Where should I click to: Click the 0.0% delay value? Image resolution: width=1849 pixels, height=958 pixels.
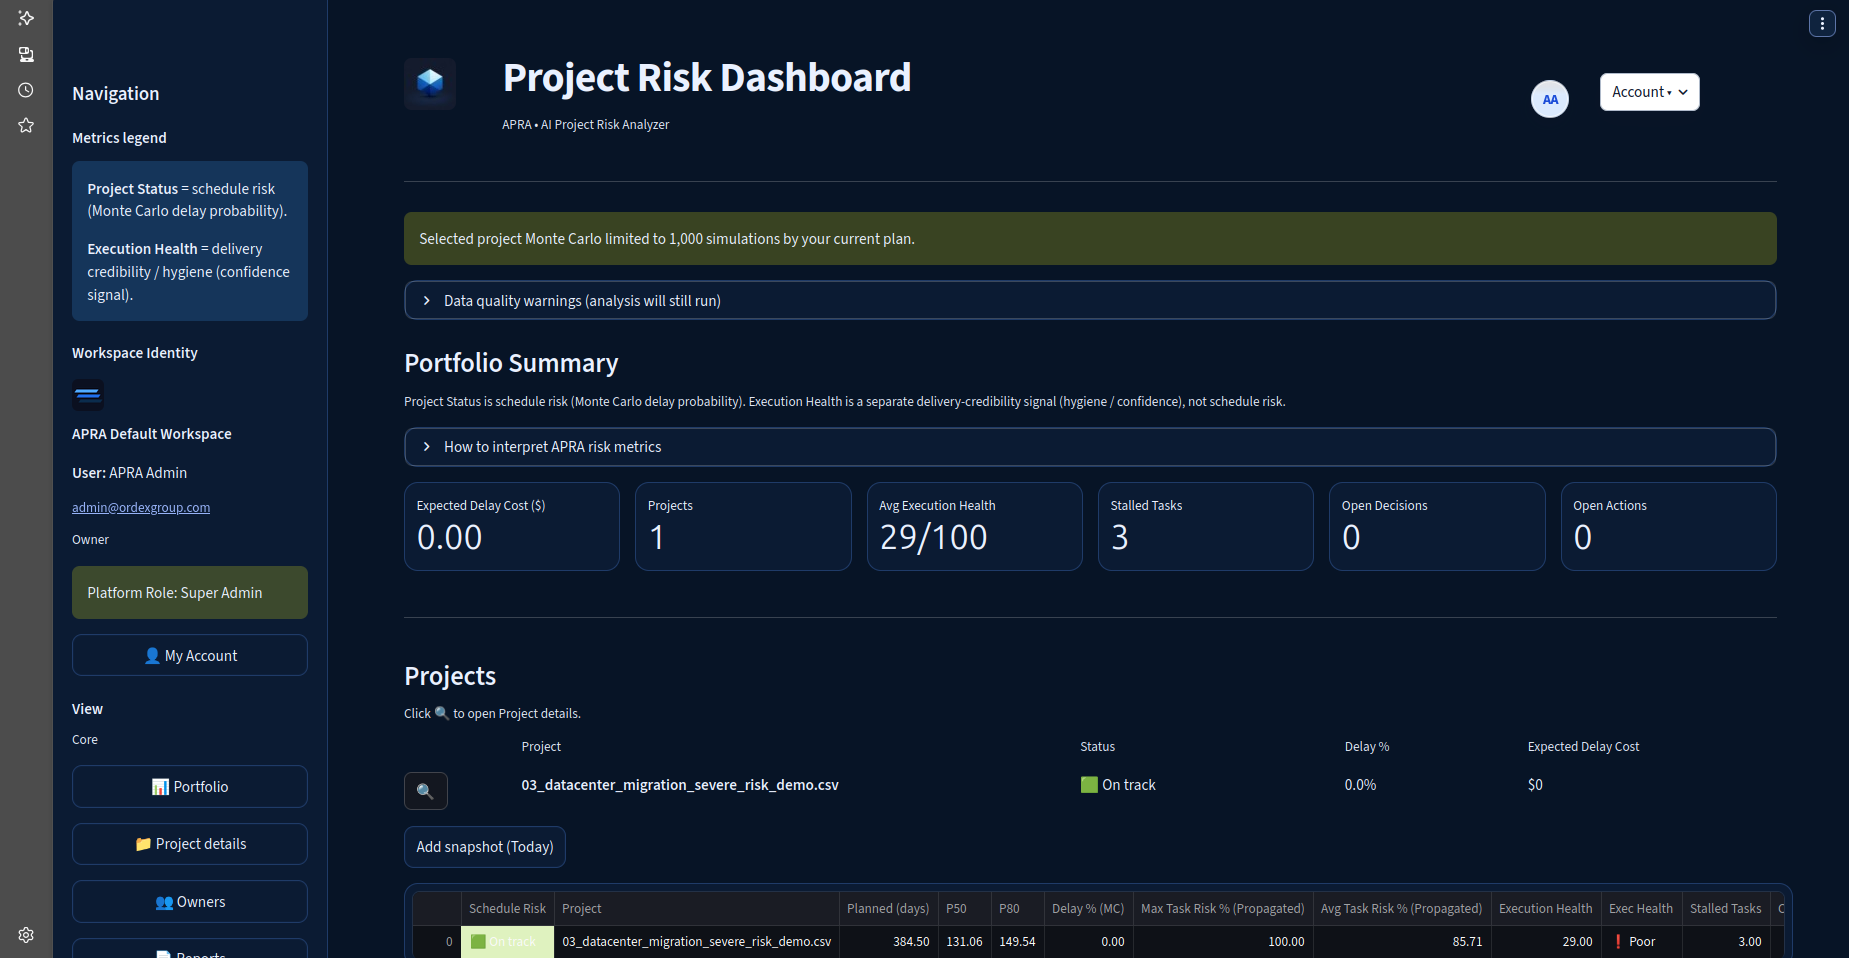pyautogui.click(x=1360, y=785)
